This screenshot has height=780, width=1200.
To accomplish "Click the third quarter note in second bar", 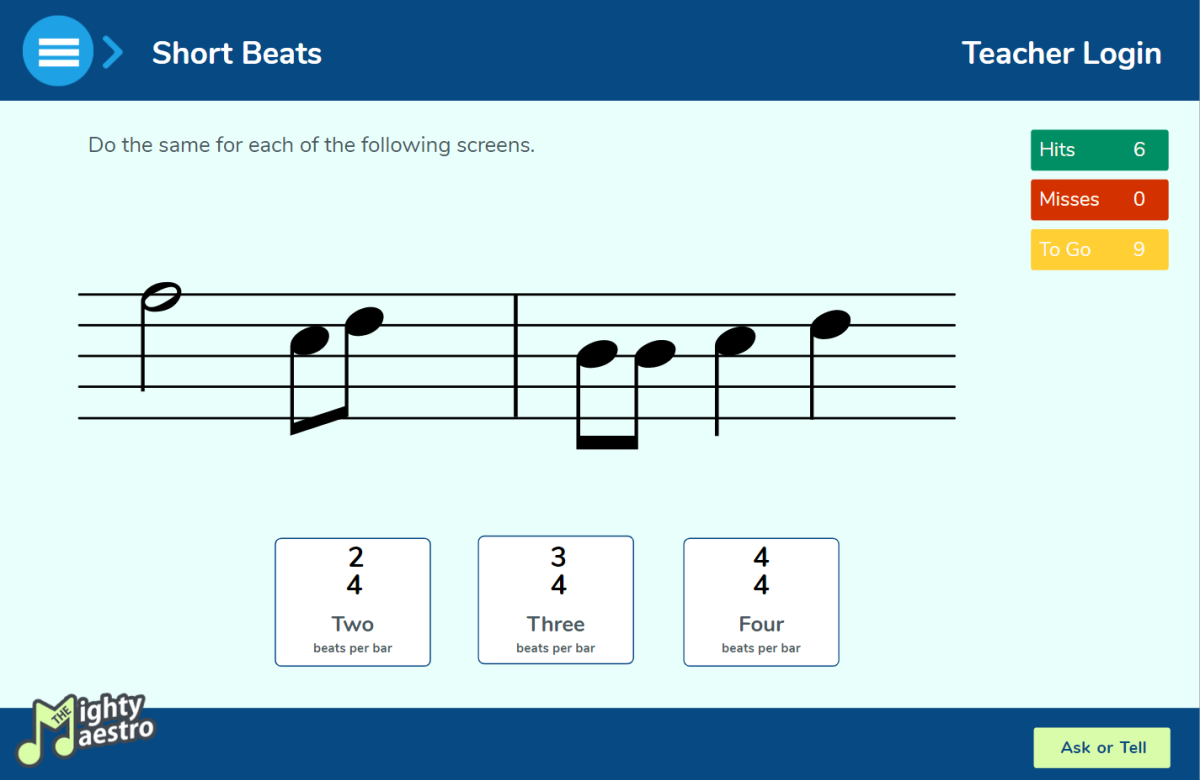I will (734, 381).
